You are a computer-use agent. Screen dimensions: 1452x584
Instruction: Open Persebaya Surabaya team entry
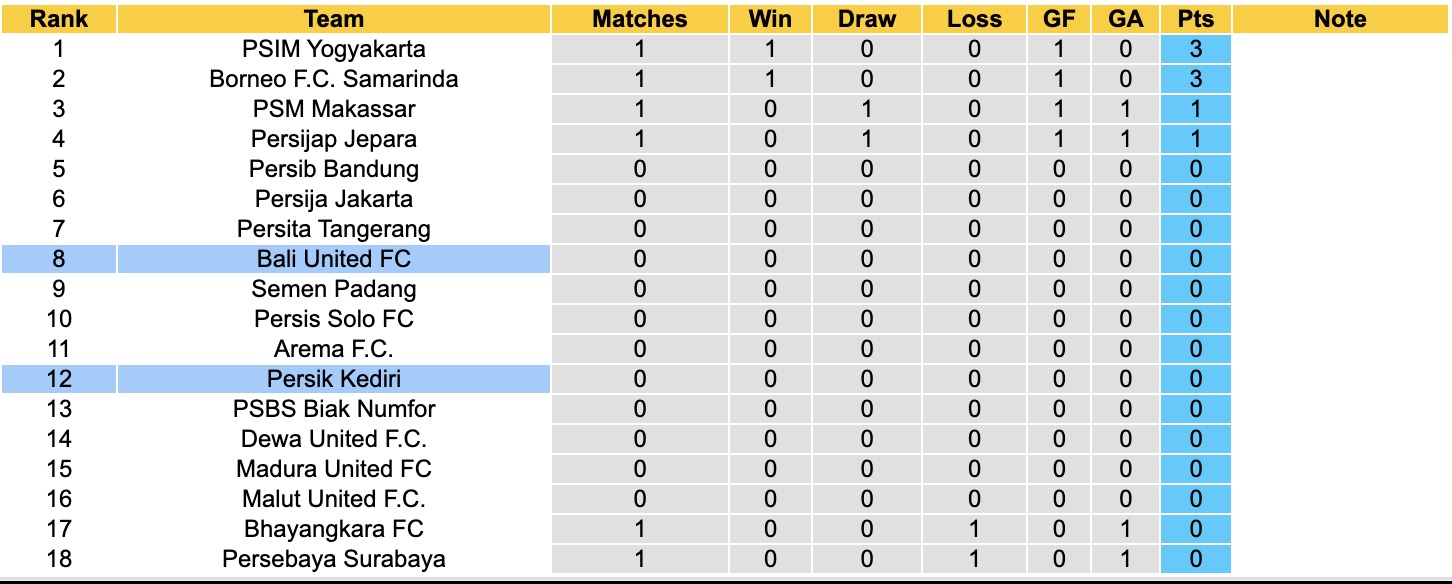click(334, 559)
